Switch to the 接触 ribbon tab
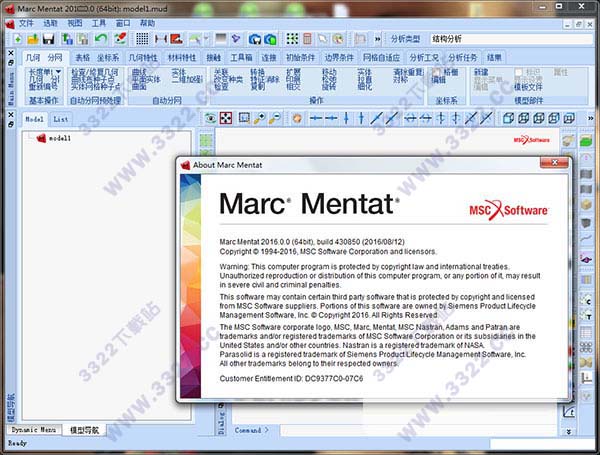The image size is (600, 455). pyautogui.click(x=214, y=58)
